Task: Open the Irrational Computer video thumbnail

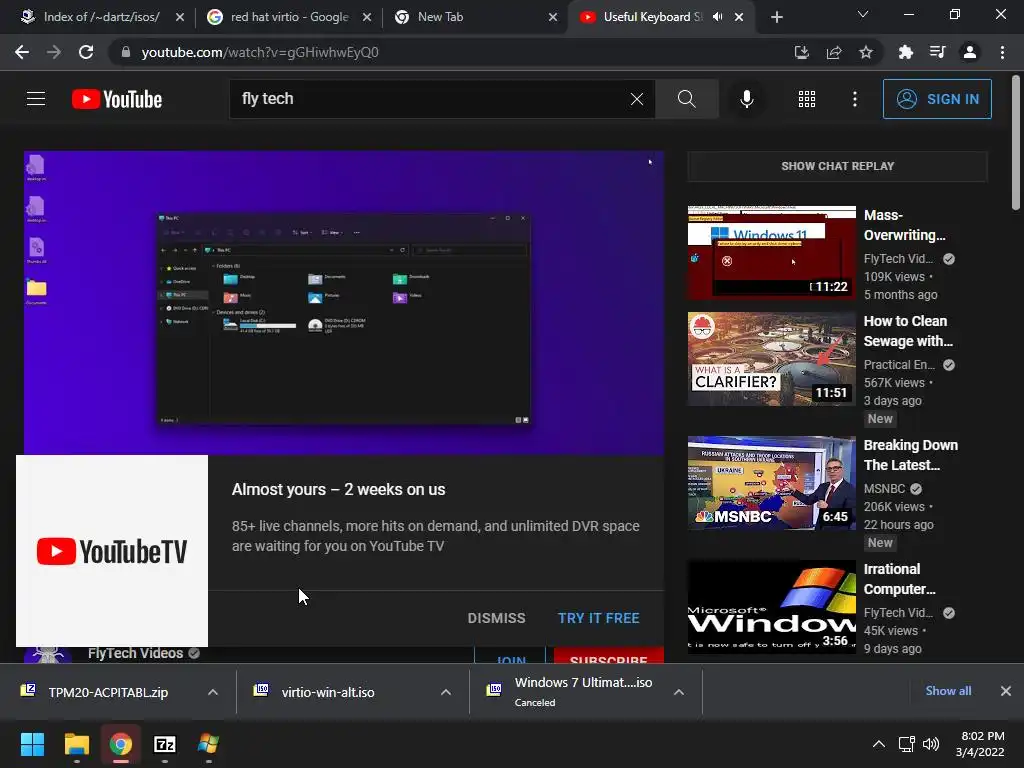Action: (771, 607)
